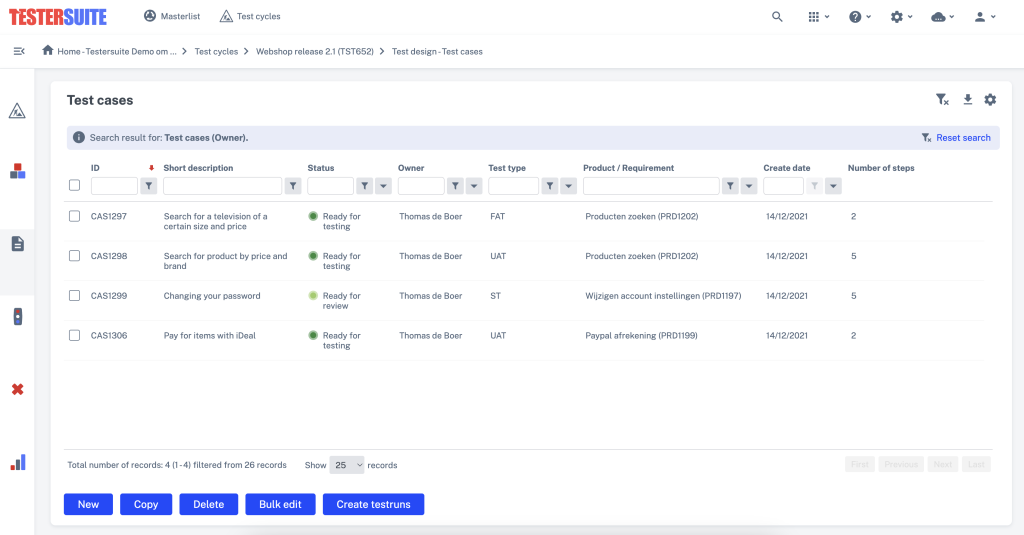The width and height of the screenshot is (1024, 535).
Task: Click the info icon in search banner
Action: 79,137
